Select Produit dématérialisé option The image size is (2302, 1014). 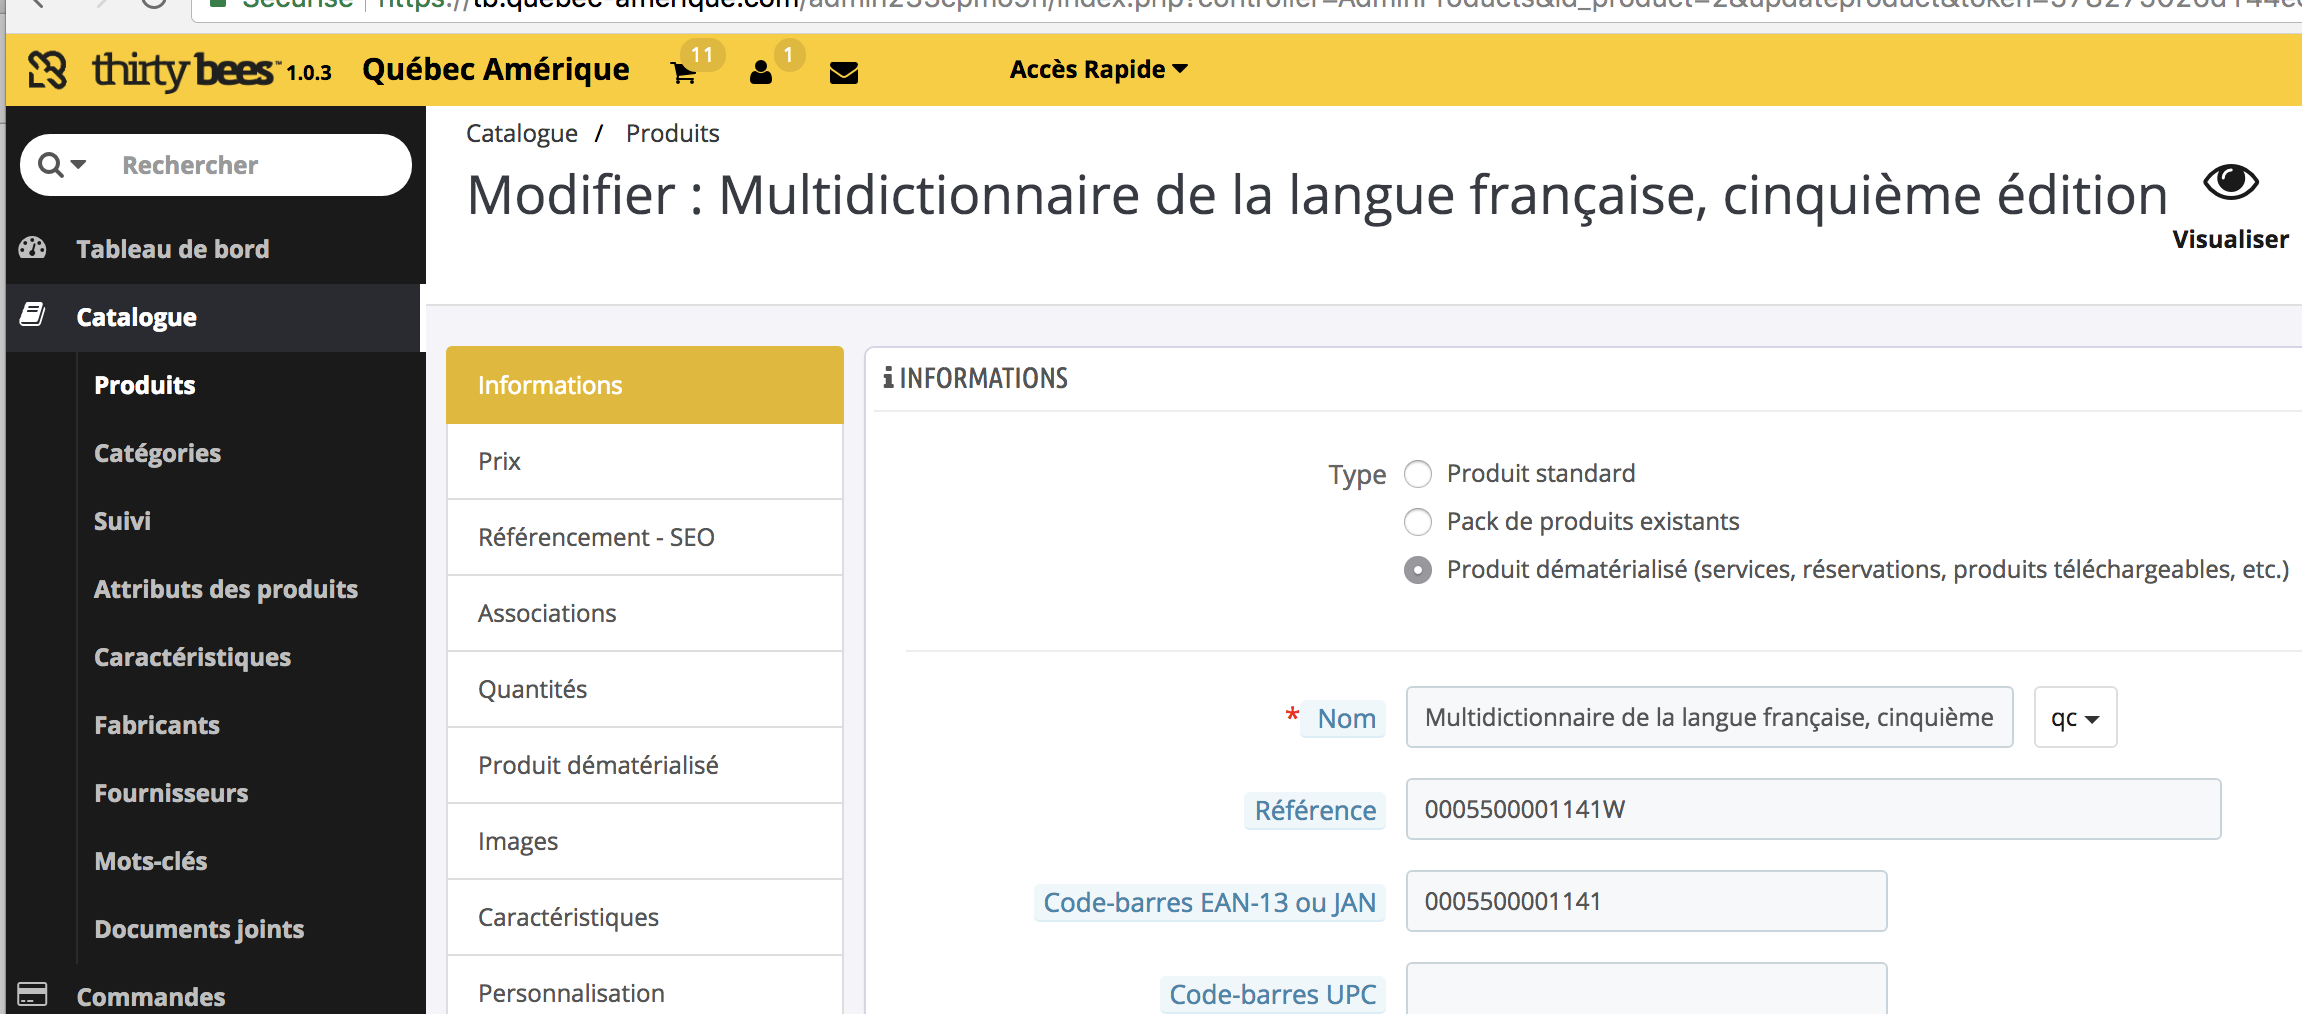[x=1418, y=569]
